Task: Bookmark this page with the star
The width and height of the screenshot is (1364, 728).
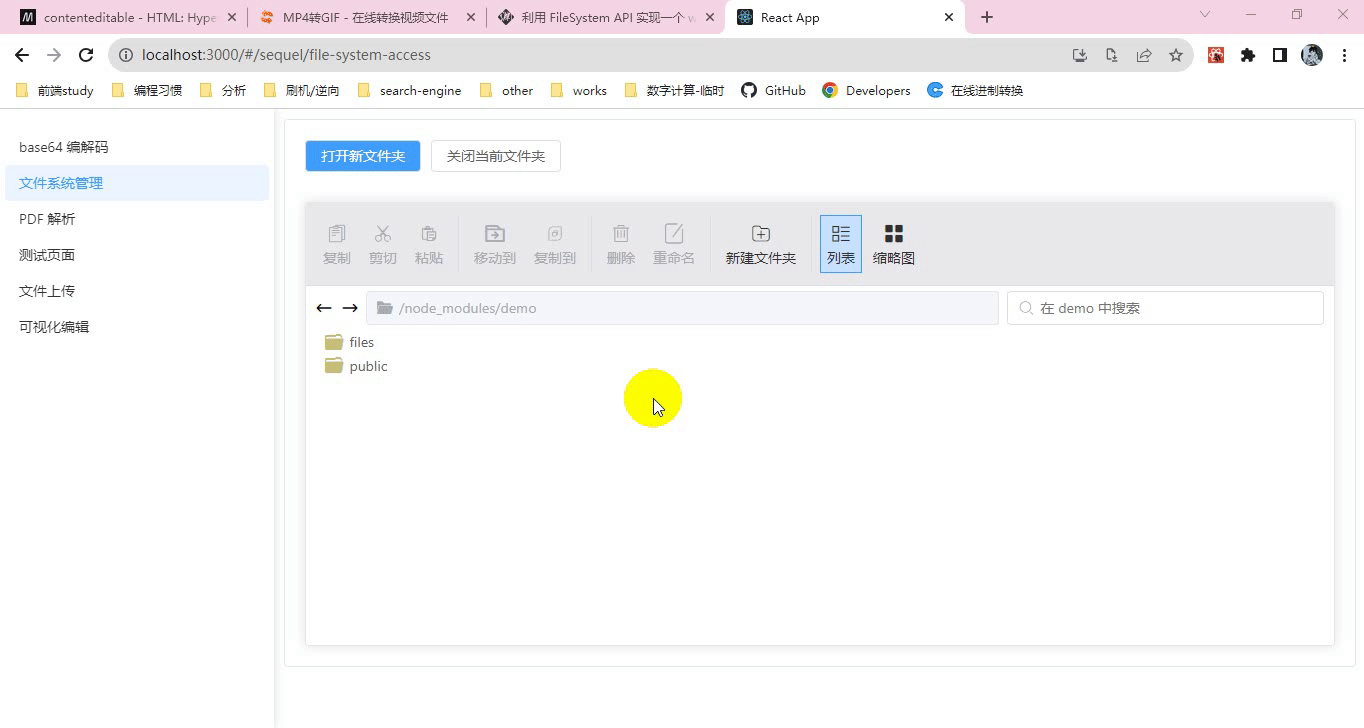Action: [1176, 56]
